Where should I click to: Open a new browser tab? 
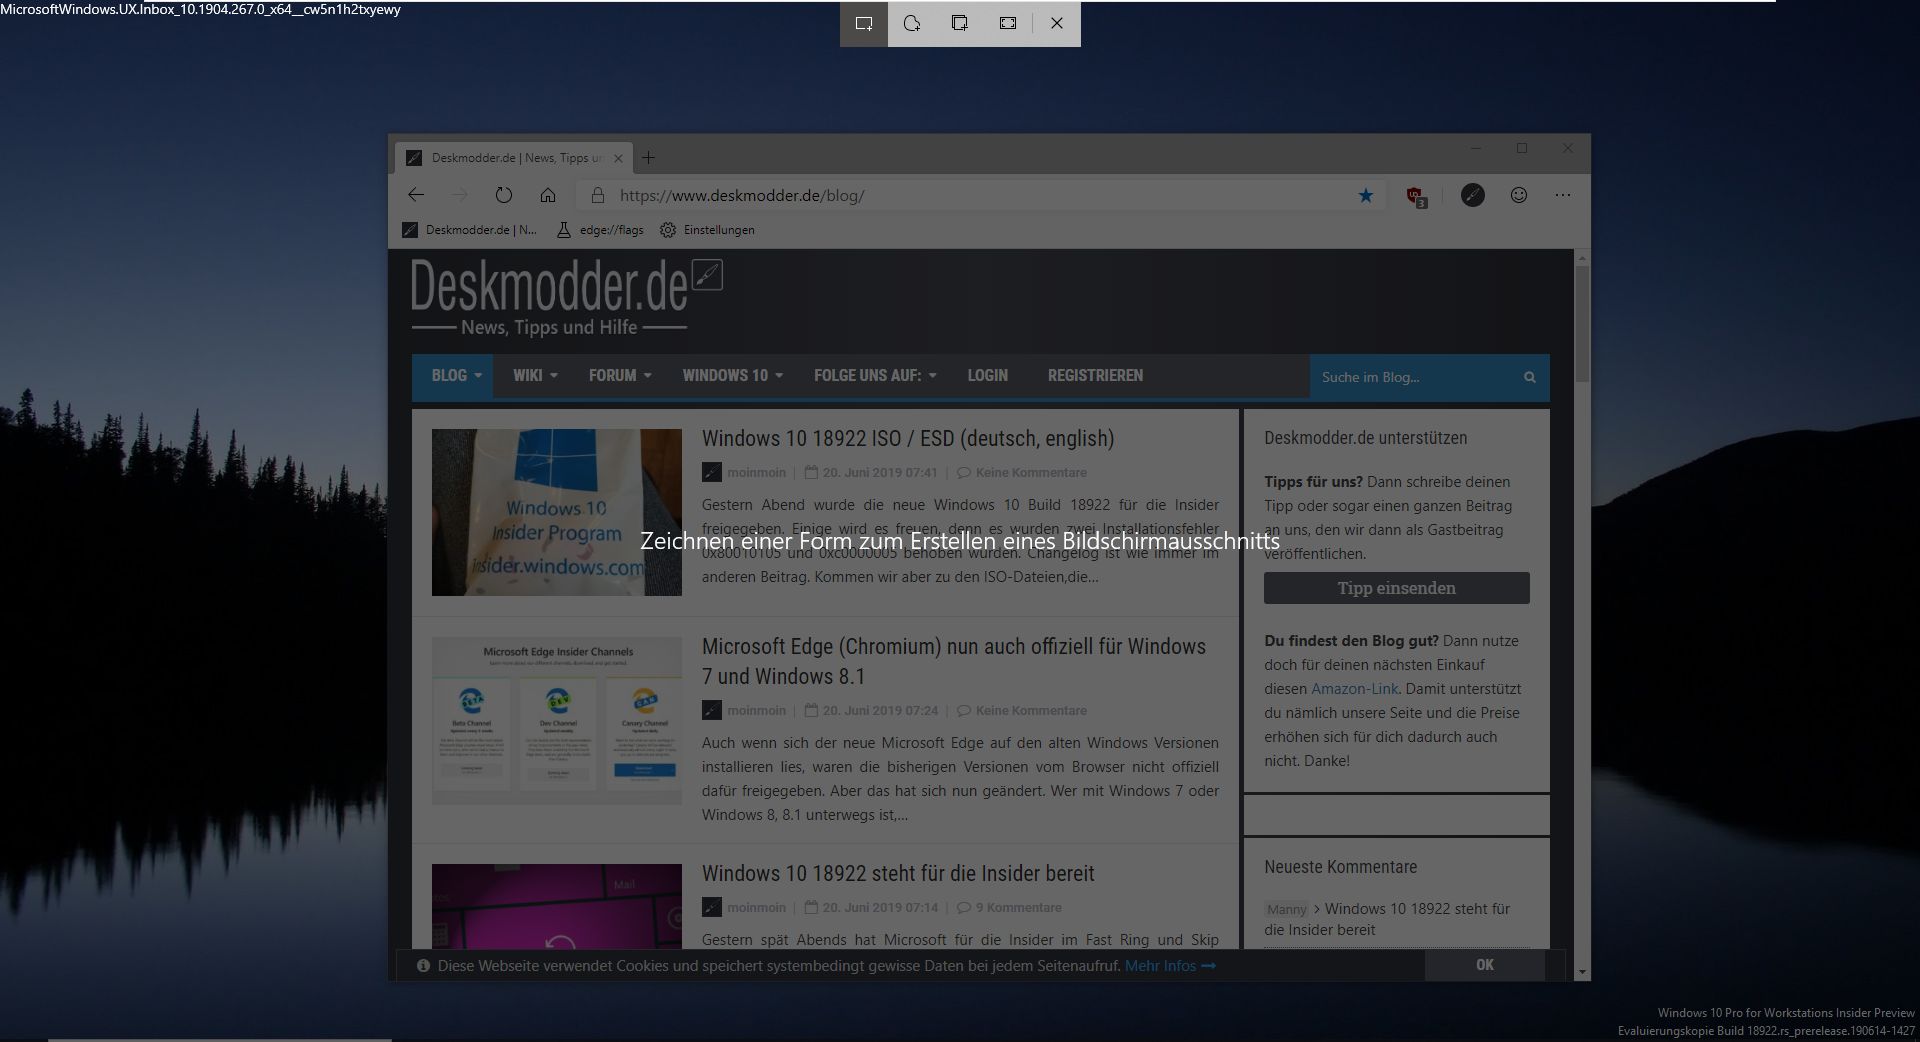point(649,157)
